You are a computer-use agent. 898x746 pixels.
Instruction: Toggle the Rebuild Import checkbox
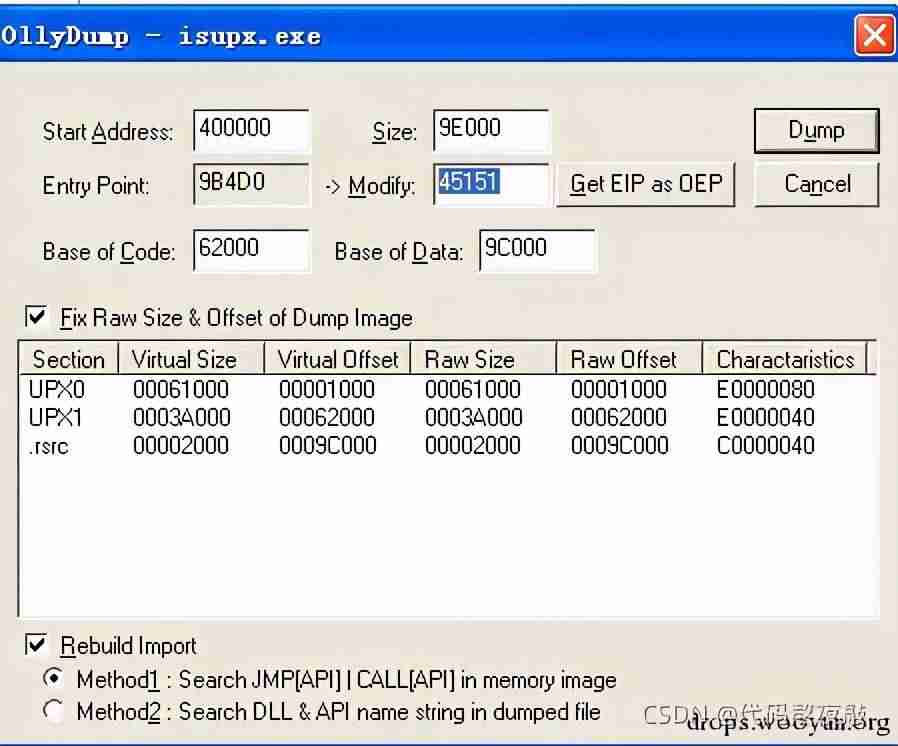click(x=37, y=645)
